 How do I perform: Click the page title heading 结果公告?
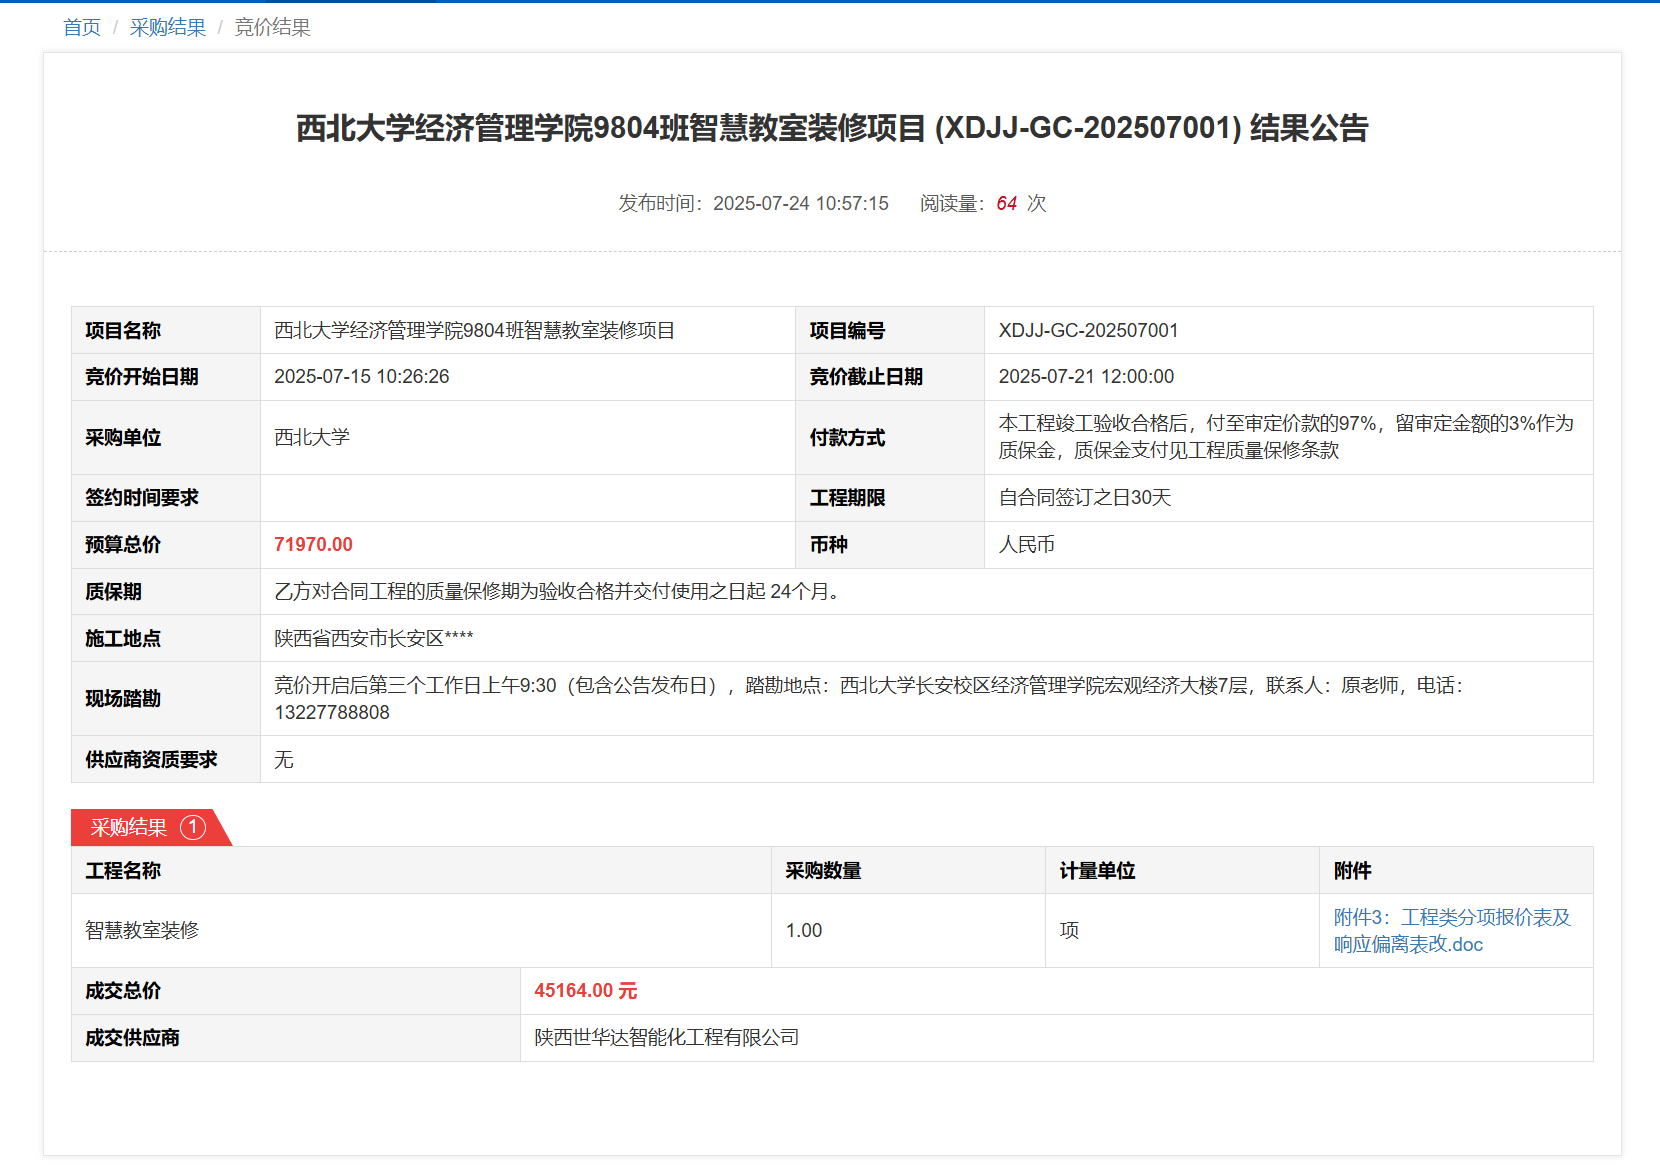point(831,129)
